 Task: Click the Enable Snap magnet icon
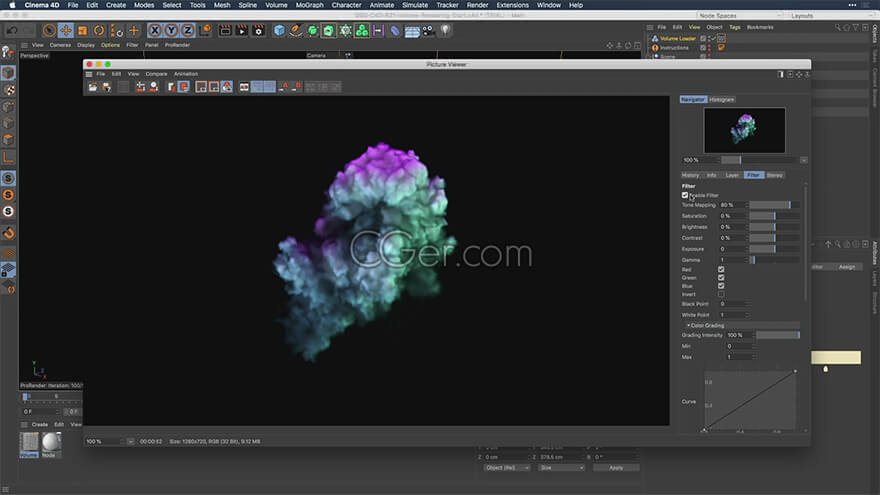pyautogui.click(x=8, y=232)
